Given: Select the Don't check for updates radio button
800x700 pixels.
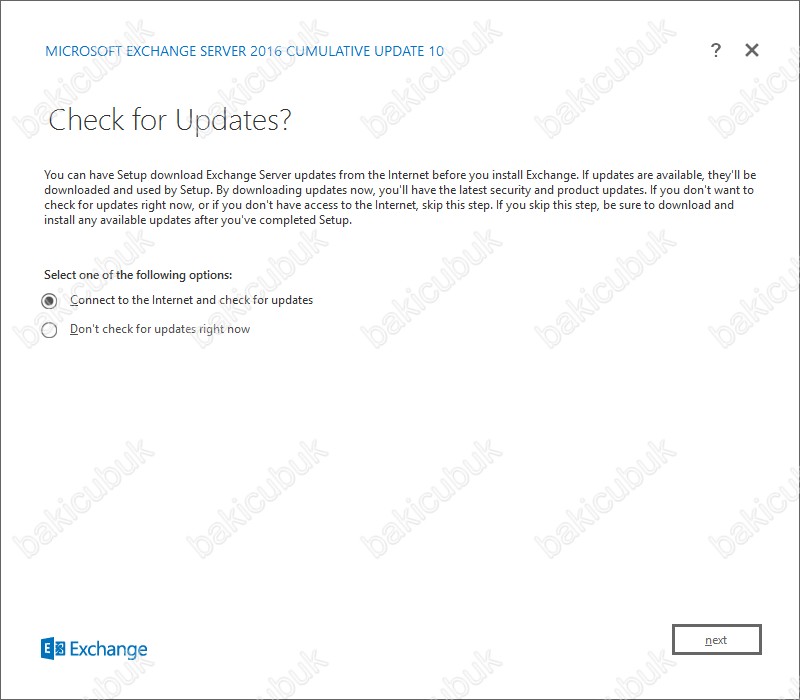Looking at the screenshot, I should pos(49,330).
